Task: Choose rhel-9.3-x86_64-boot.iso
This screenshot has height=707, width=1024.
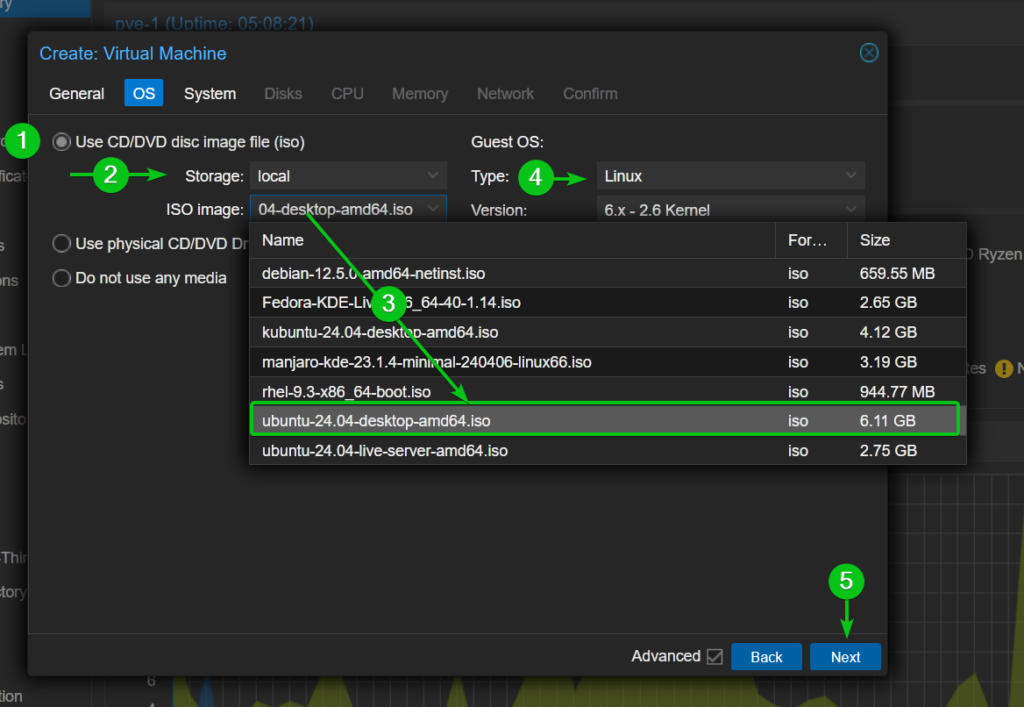Action: [607, 392]
